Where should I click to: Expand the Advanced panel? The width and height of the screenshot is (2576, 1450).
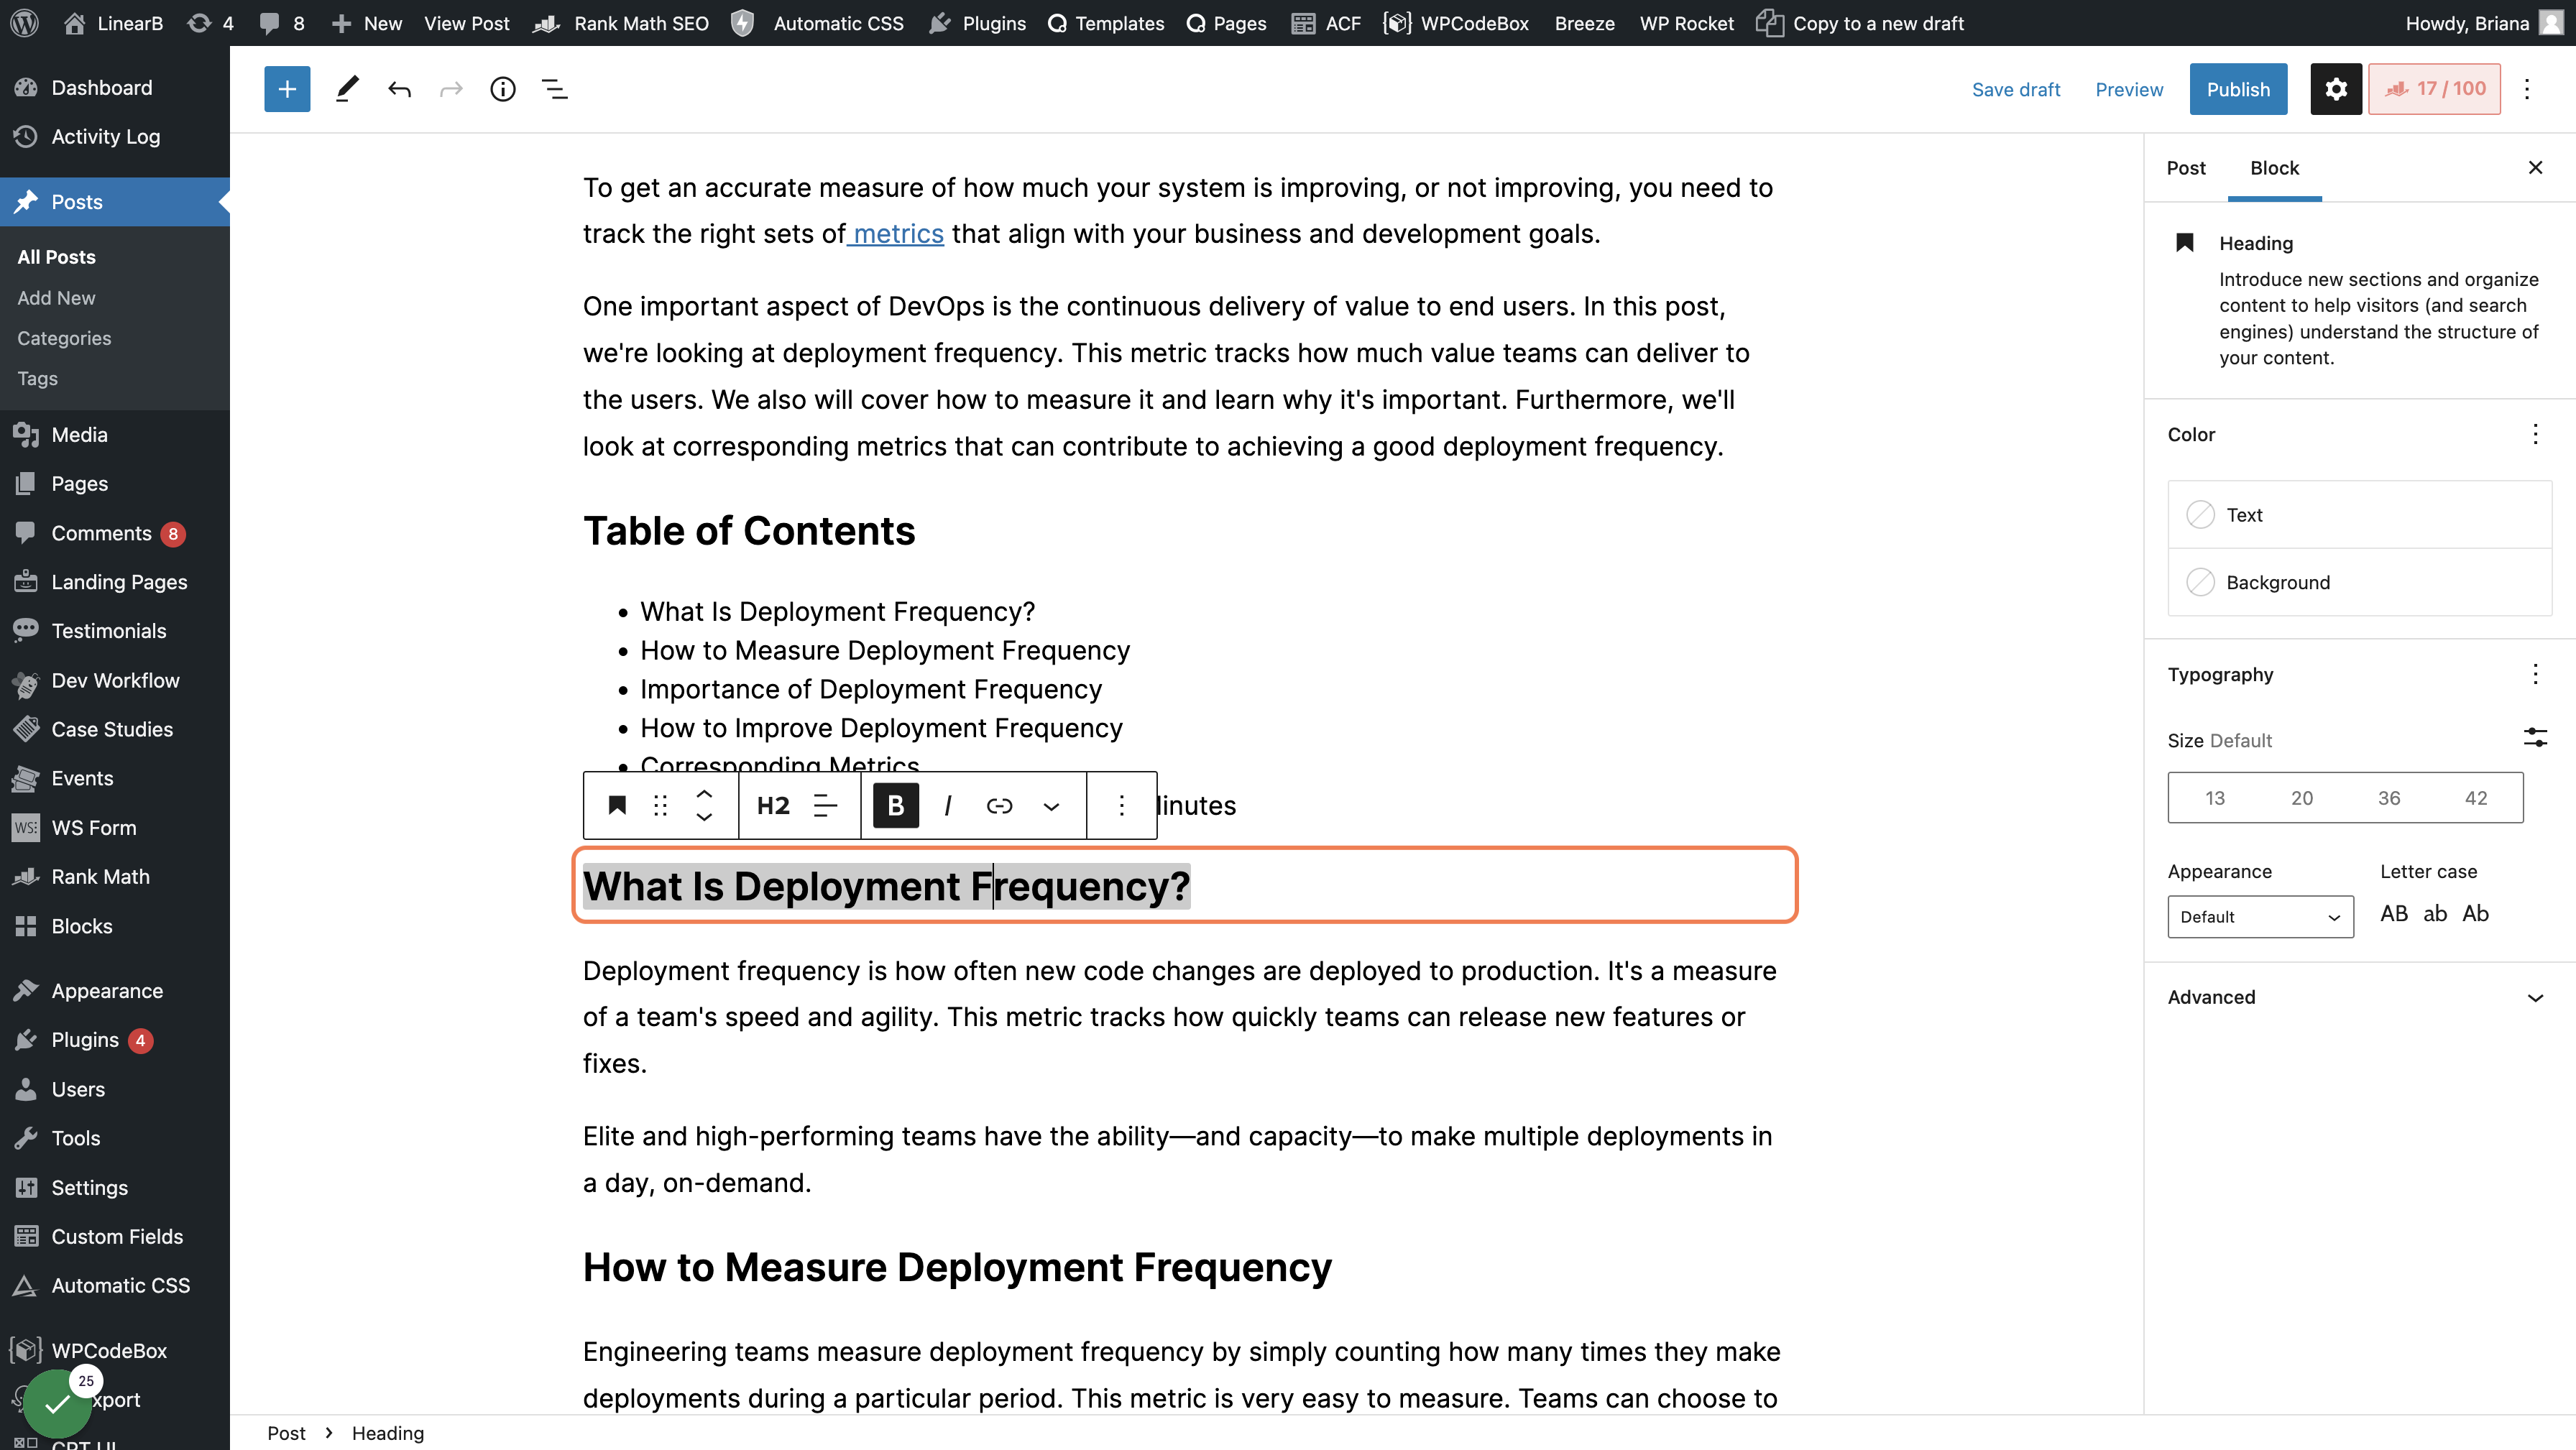click(2360, 997)
